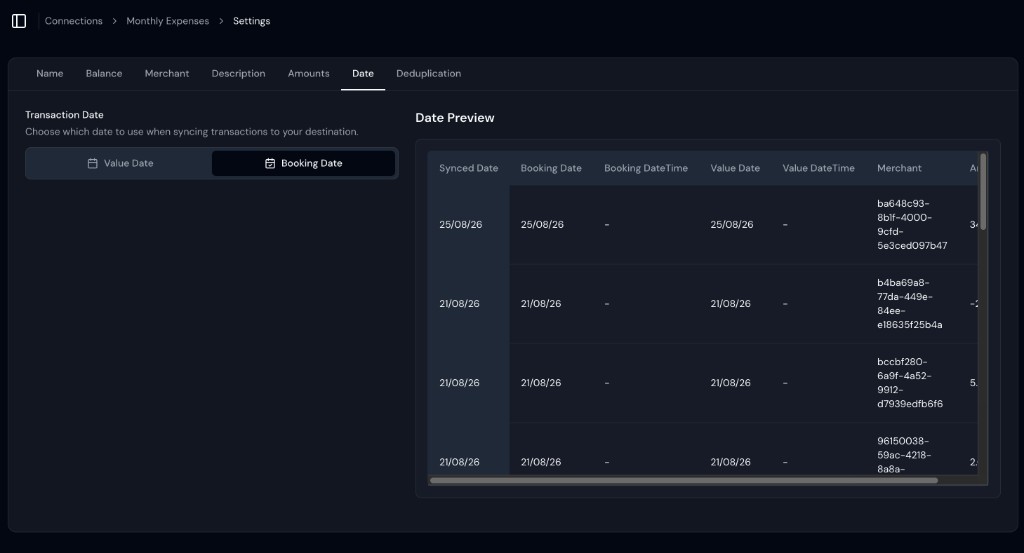Open Monthly Expenses breadcrumb link
The image size is (1024, 553).
point(168,21)
